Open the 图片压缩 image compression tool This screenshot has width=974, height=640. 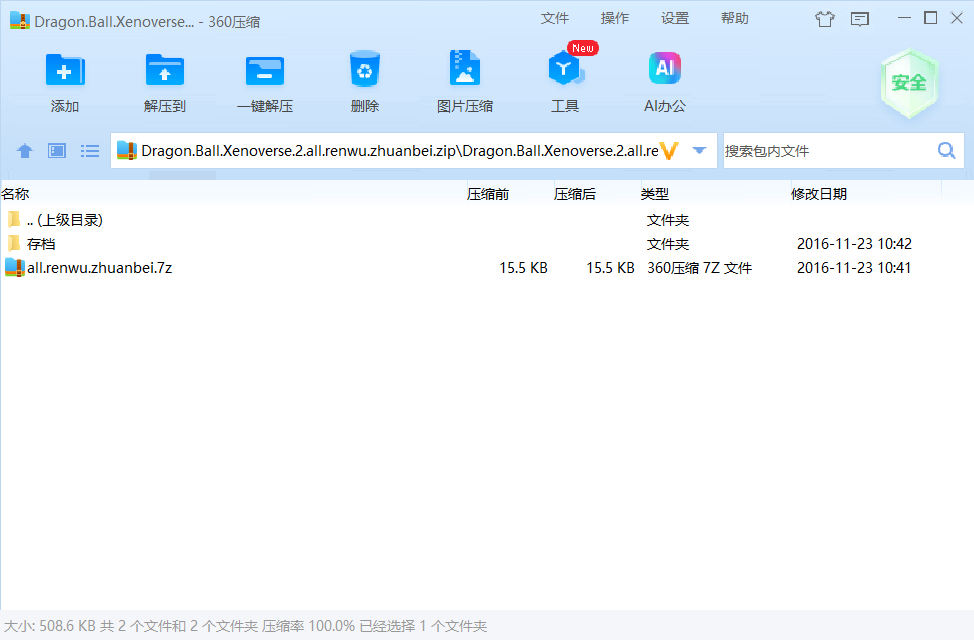point(465,68)
